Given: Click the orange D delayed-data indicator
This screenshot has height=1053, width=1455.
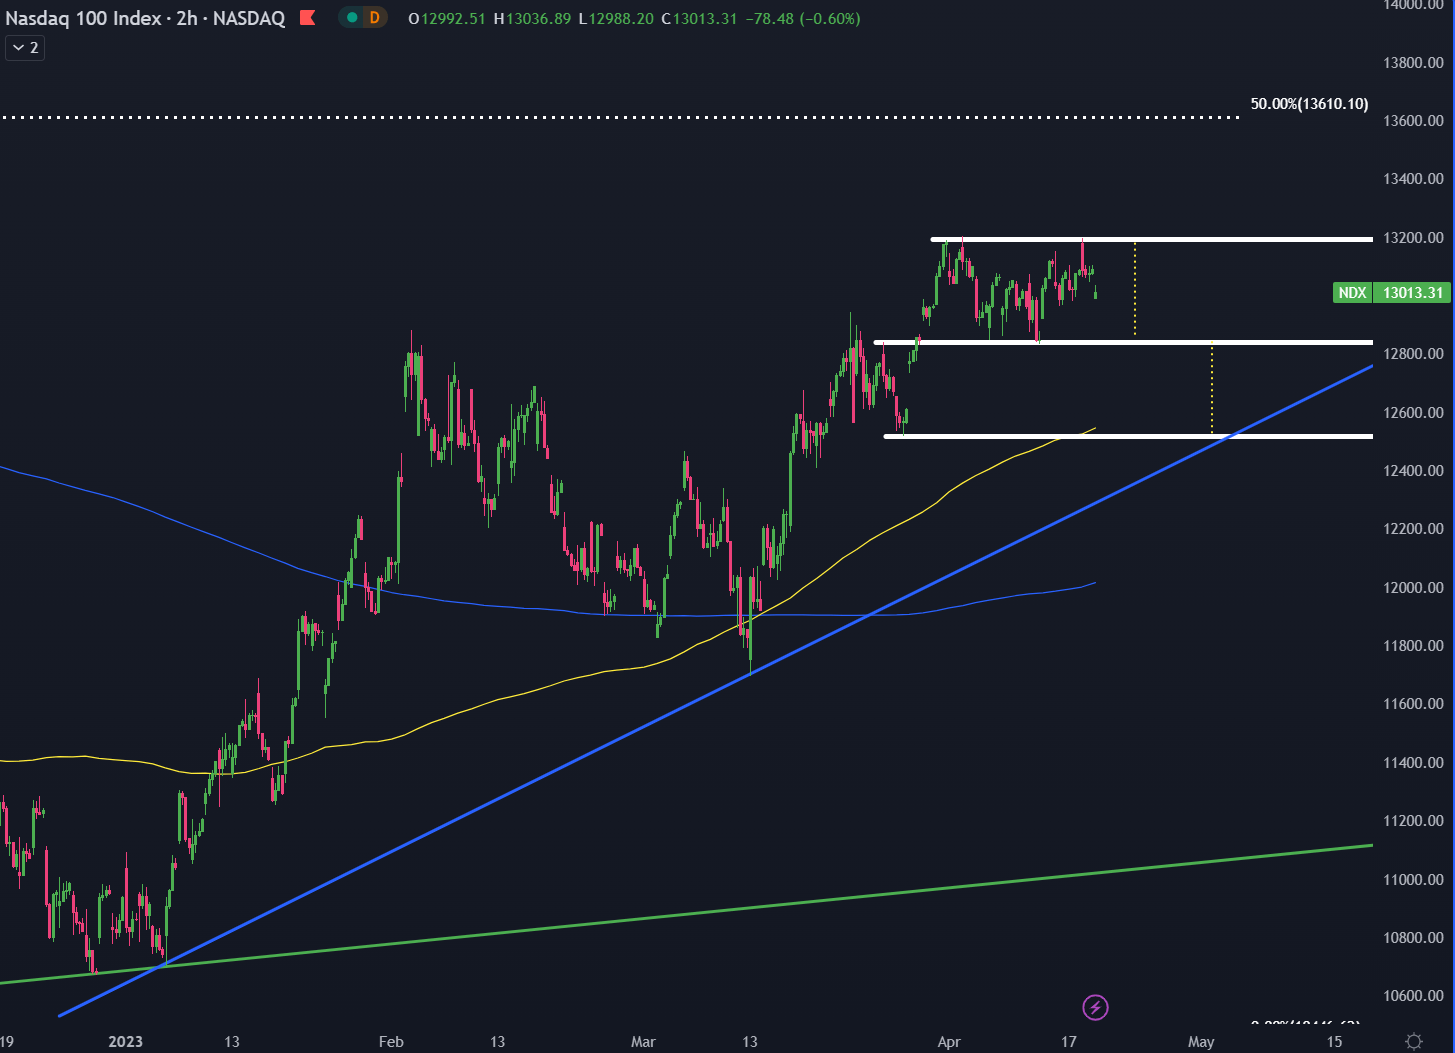Looking at the screenshot, I should [374, 18].
